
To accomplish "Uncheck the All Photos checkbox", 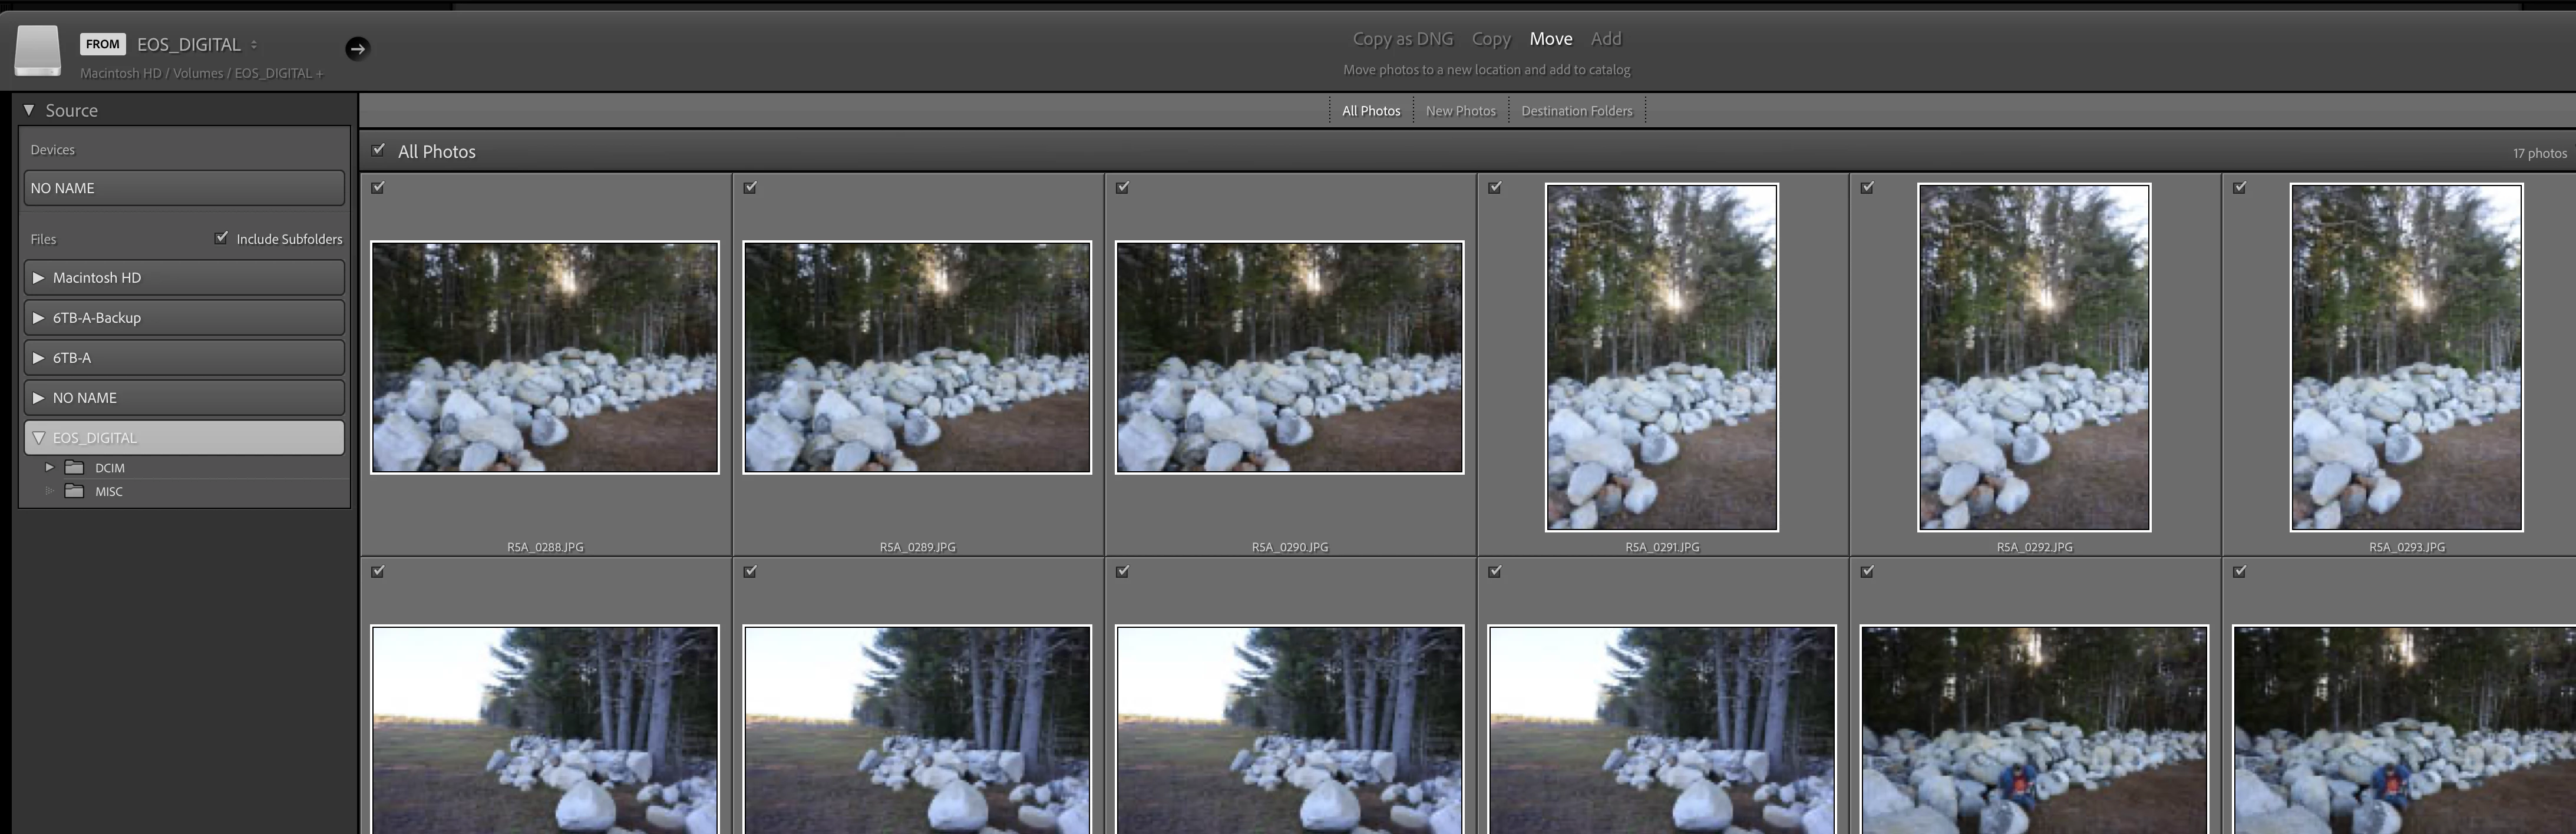I will coord(378,150).
